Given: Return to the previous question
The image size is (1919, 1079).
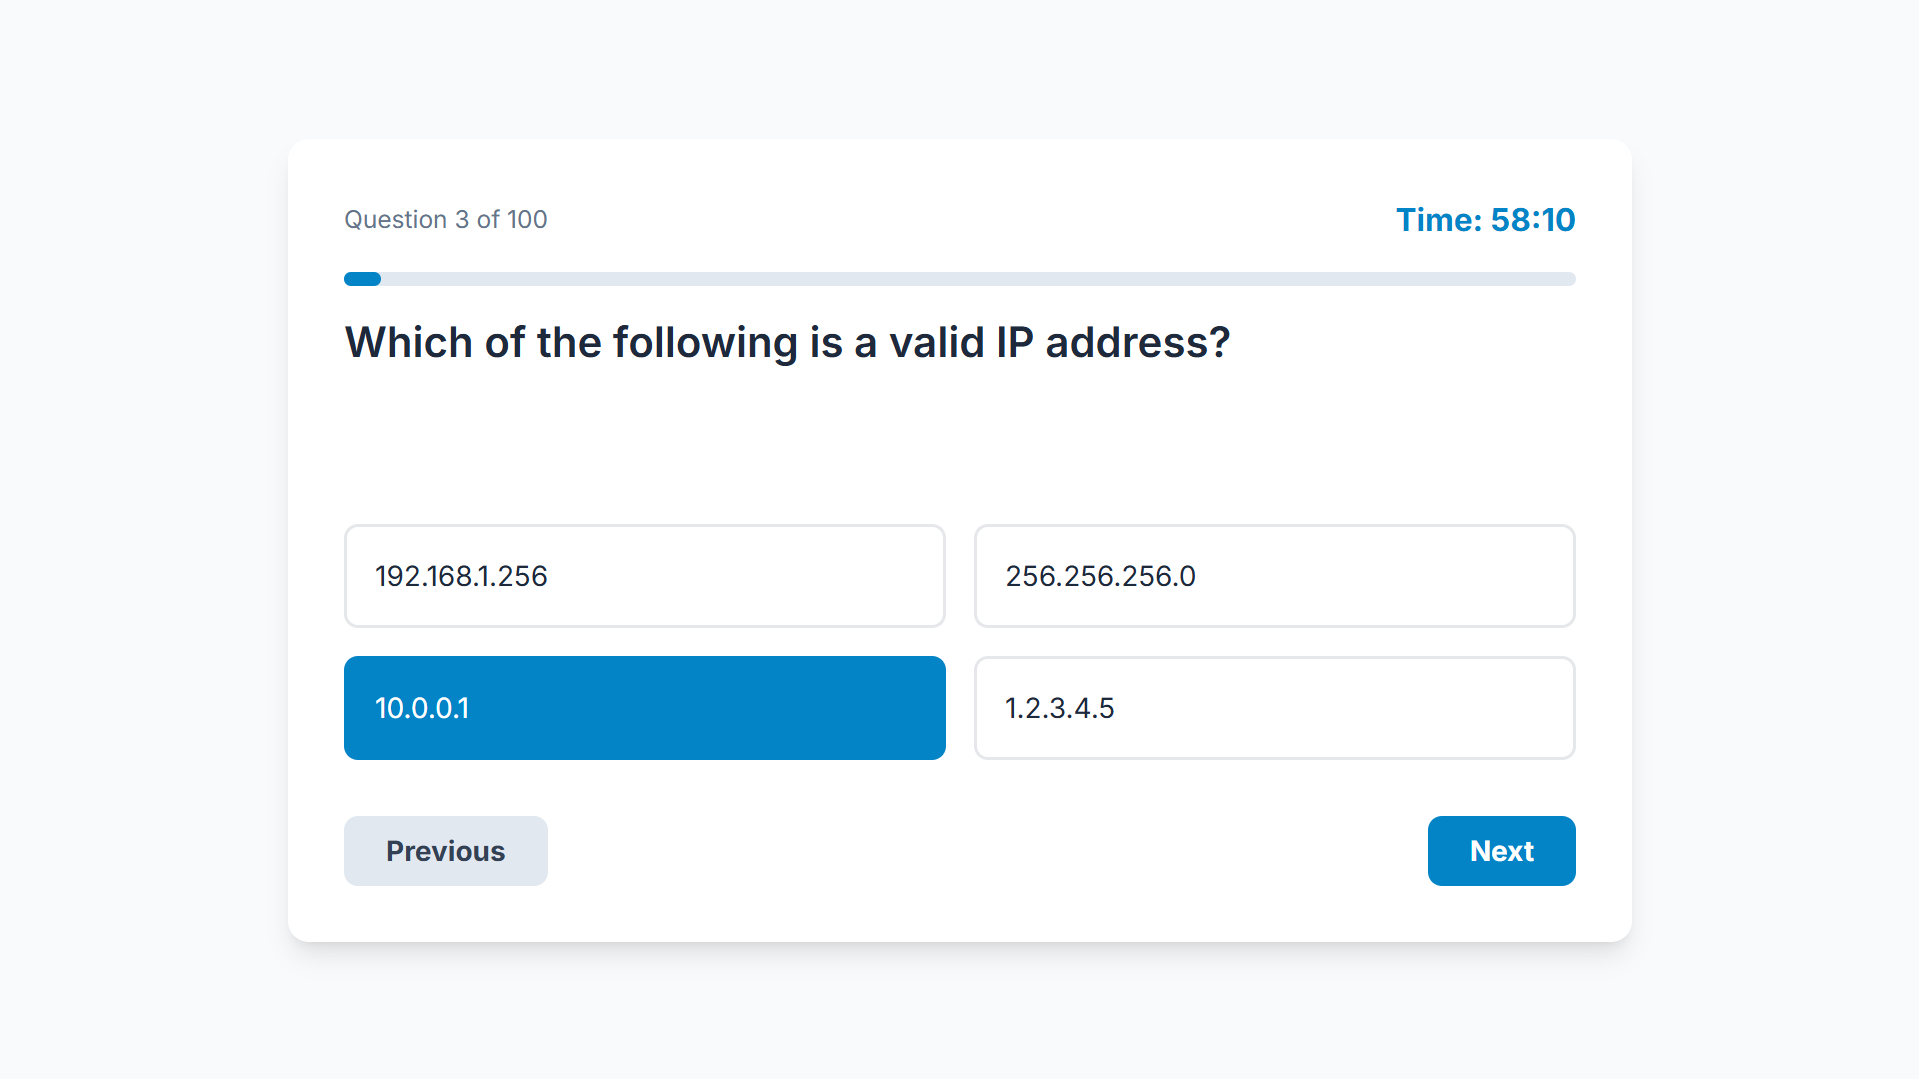Looking at the screenshot, I should click(446, 851).
